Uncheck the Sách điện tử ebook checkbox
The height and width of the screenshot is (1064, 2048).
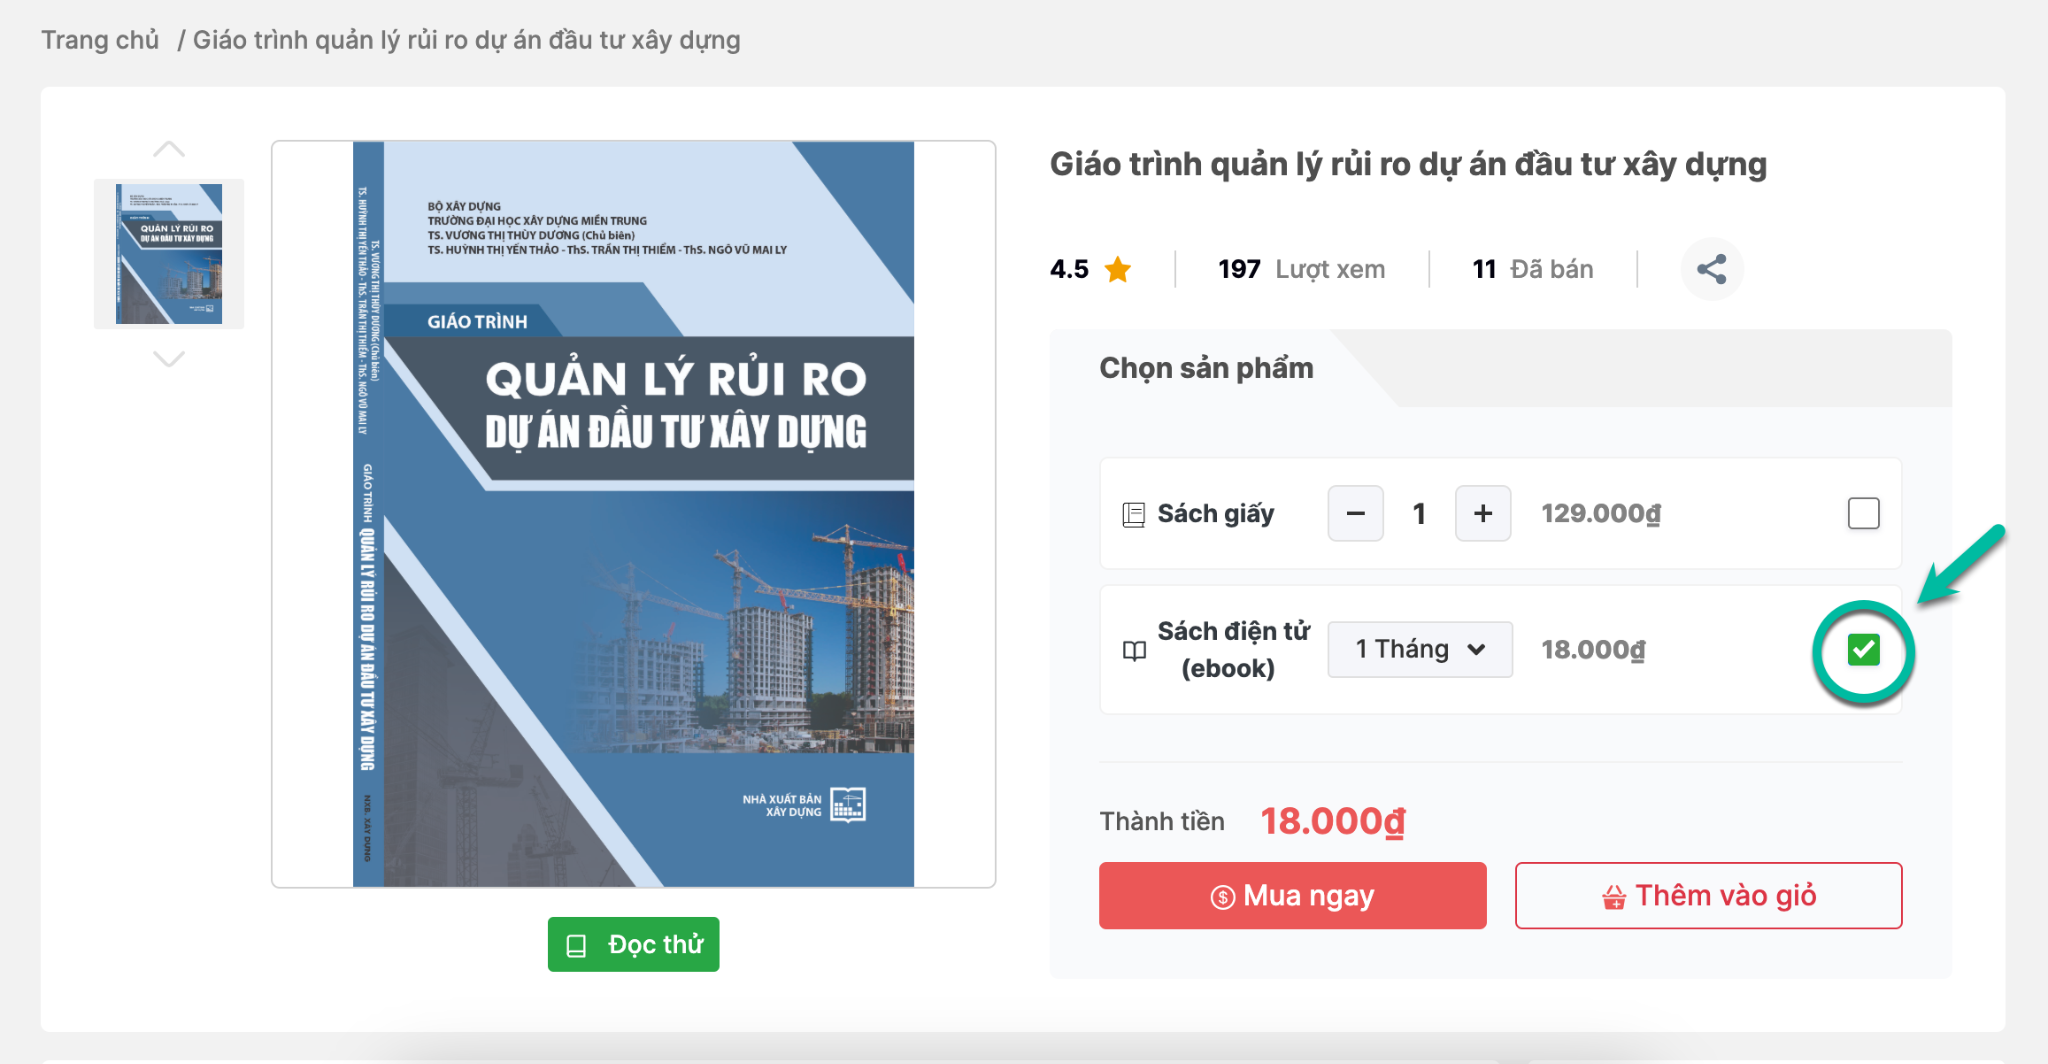tap(1863, 650)
